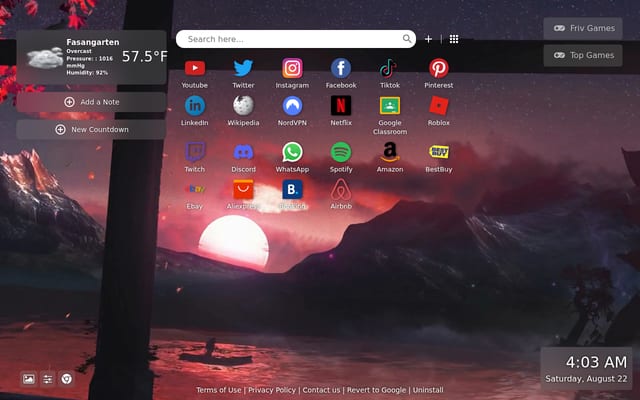Image resolution: width=640 pixels, height=400 pixels.
Task: Click the Chrome icon at bottom left
Action: [67, 379]
